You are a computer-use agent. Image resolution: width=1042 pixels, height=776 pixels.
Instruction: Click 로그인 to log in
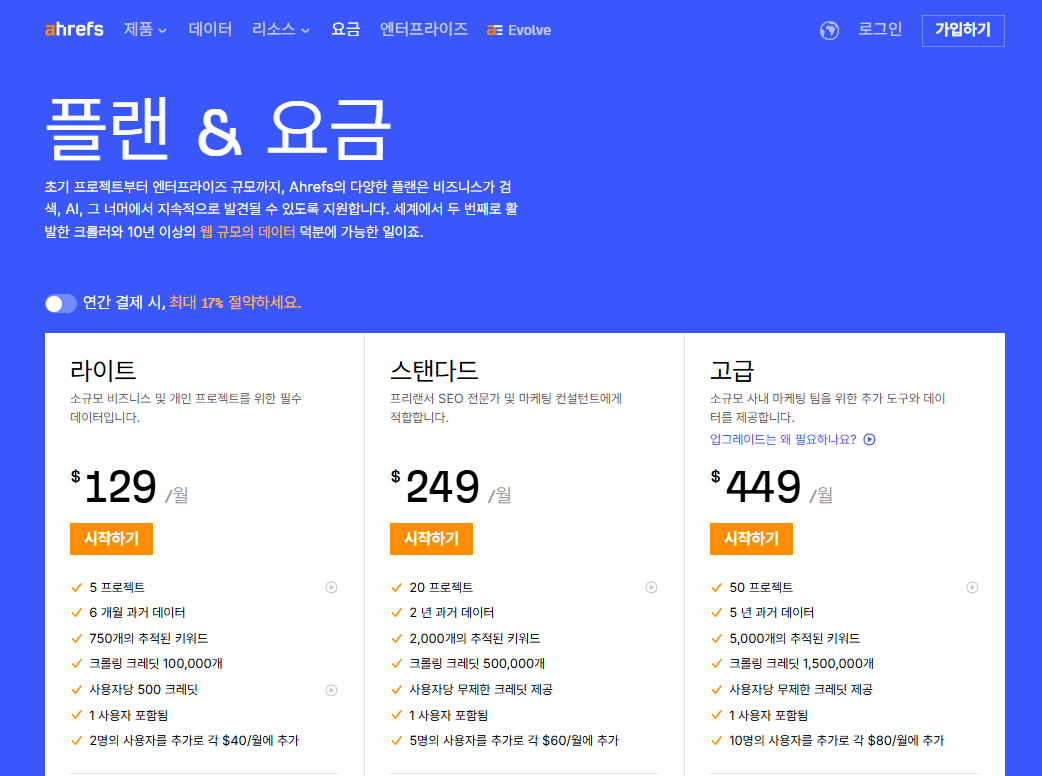879,30
